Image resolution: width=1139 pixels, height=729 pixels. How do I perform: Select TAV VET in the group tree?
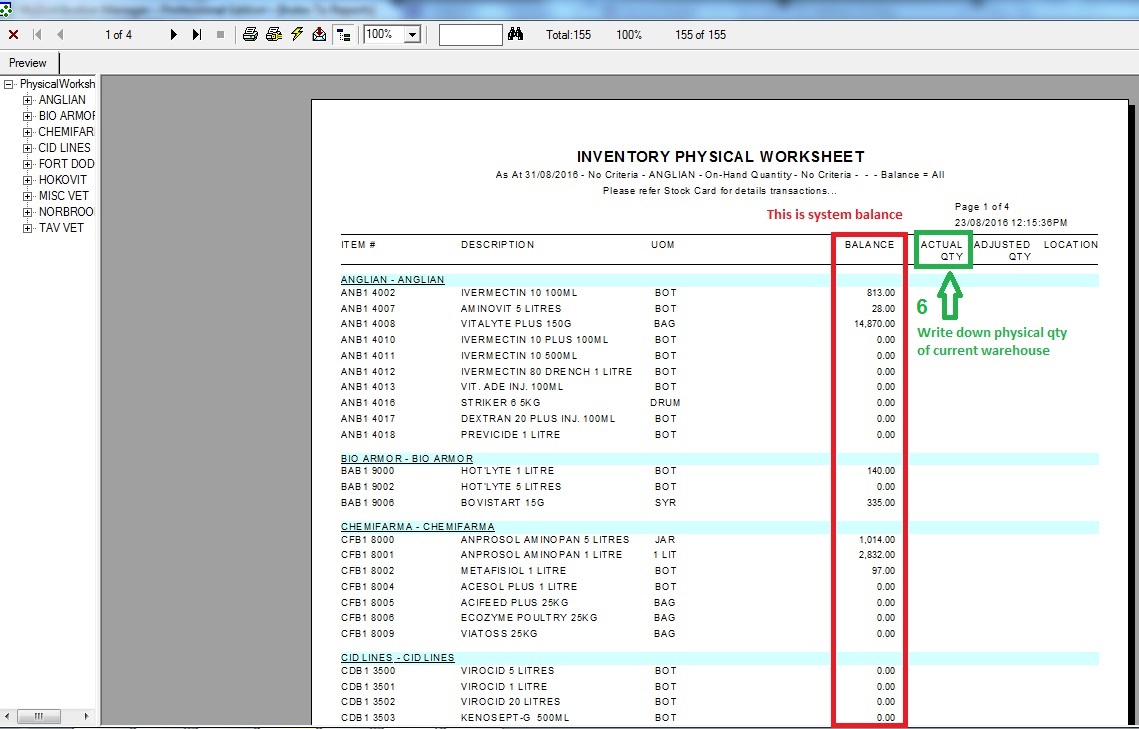[x=61, y=228]
